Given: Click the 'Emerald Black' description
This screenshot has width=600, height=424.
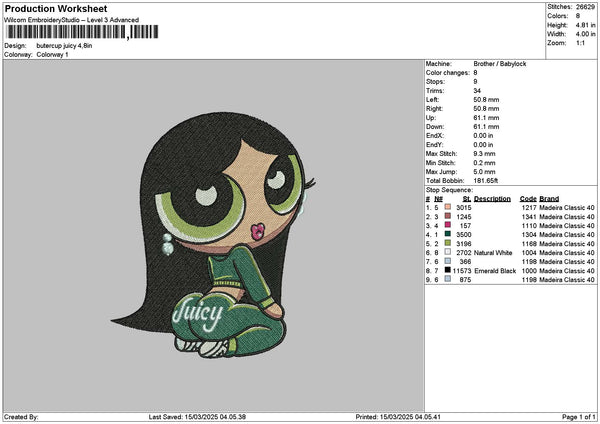Looking at the screenshot, I should 495,271.
